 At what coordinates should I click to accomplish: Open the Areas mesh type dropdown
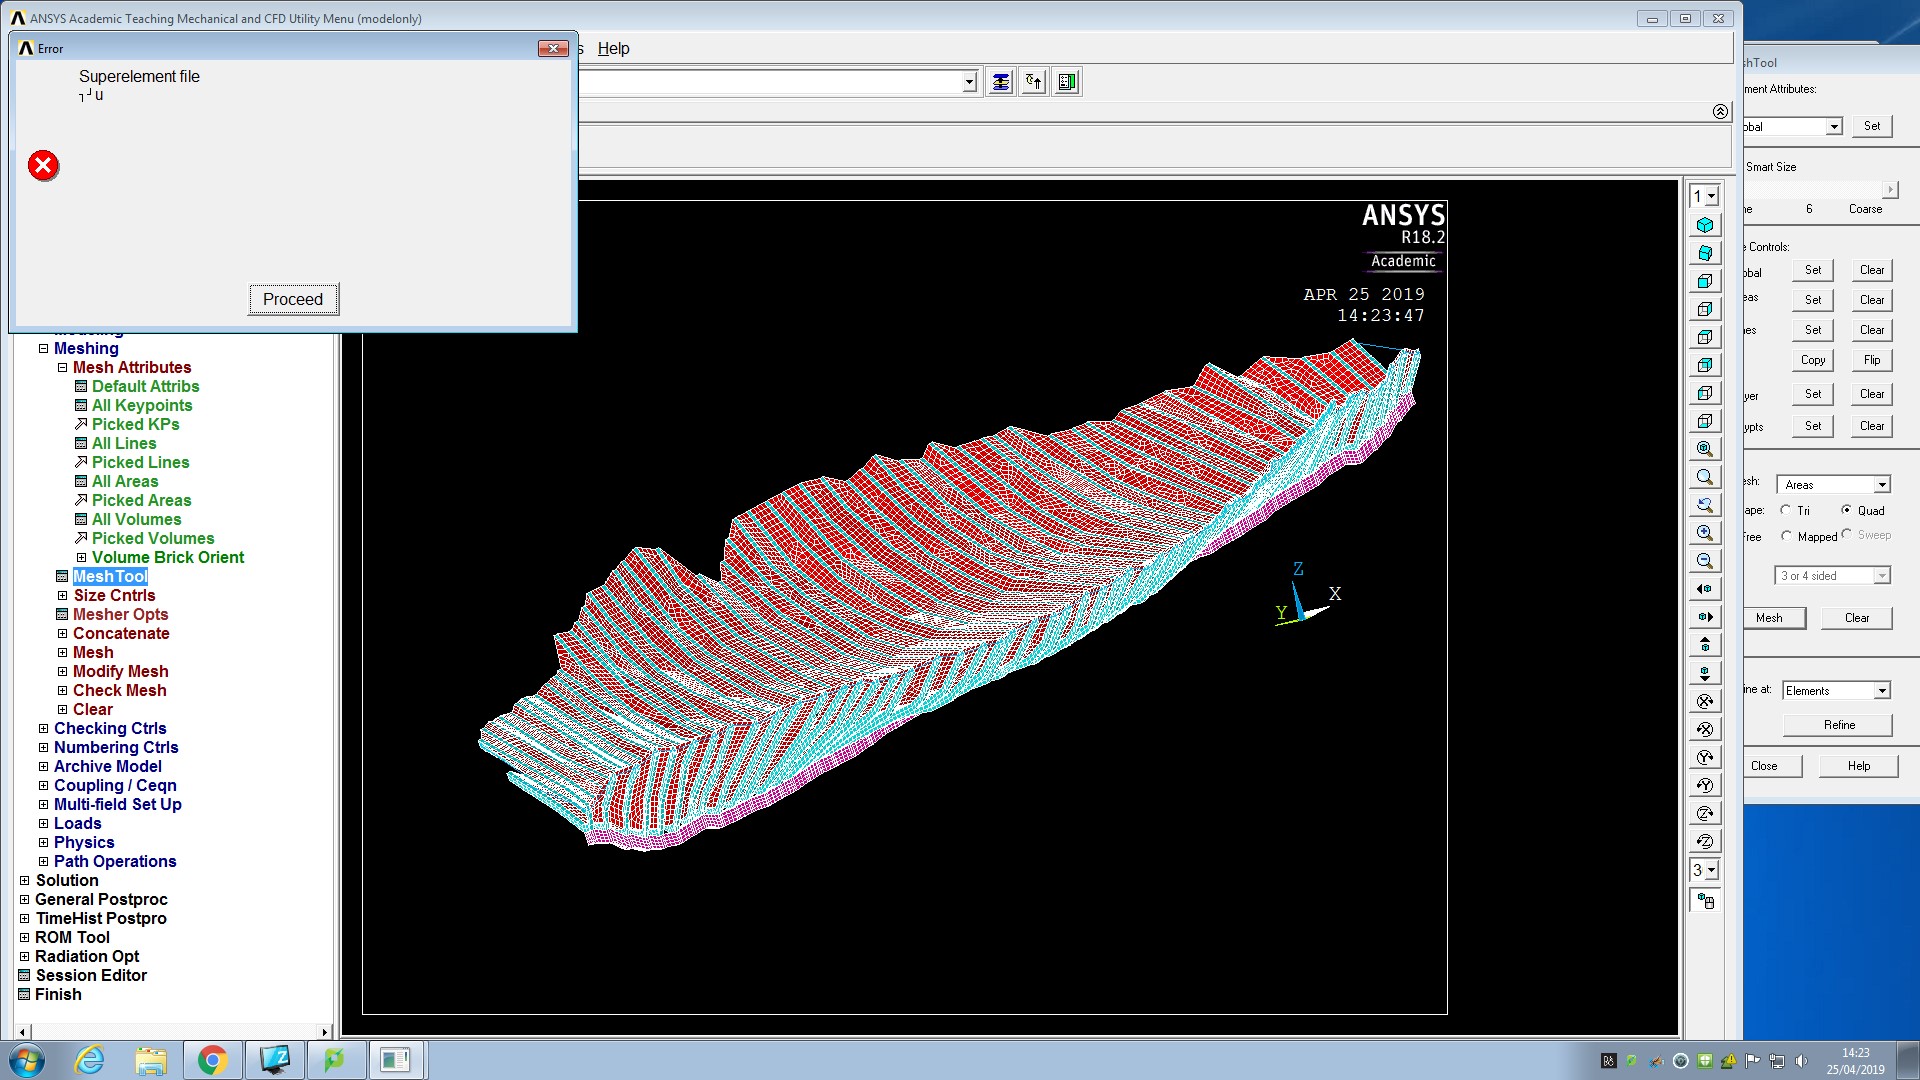tap(1881, 485)
